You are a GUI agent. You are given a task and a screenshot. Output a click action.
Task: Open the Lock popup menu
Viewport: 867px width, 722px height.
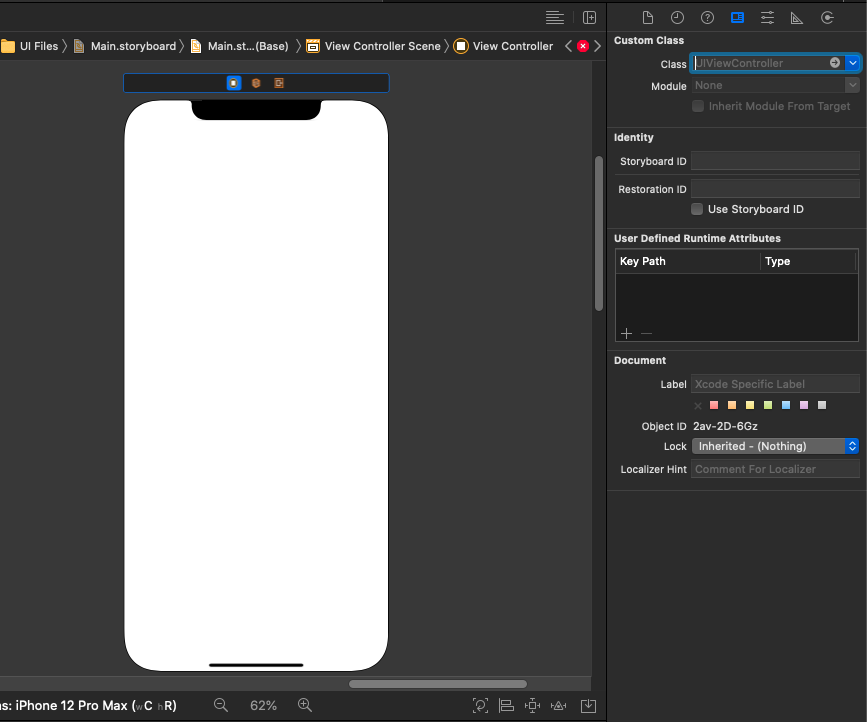[x=775, y=446]
